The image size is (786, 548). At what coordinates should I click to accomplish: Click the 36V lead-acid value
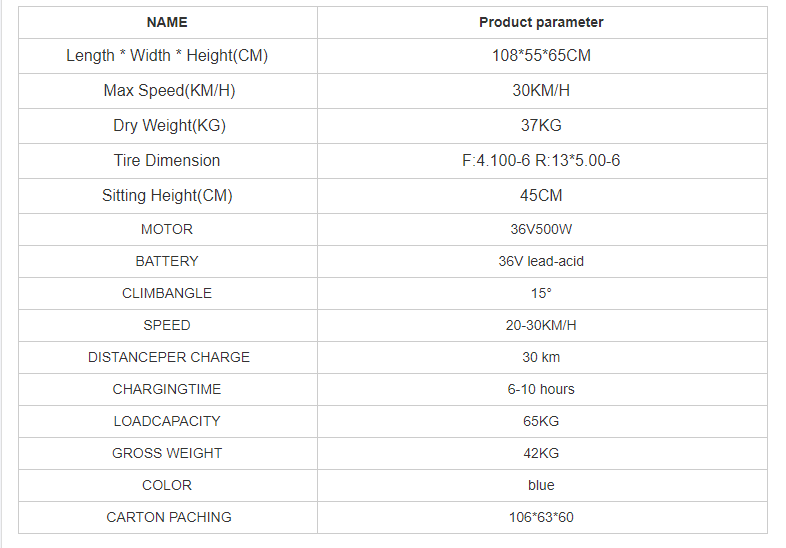[x=541, y=261]
